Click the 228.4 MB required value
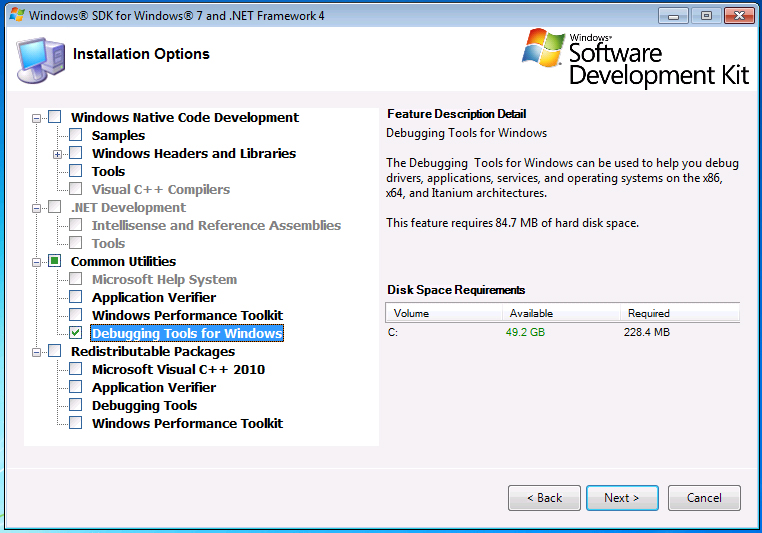 [x=647, y=332]
